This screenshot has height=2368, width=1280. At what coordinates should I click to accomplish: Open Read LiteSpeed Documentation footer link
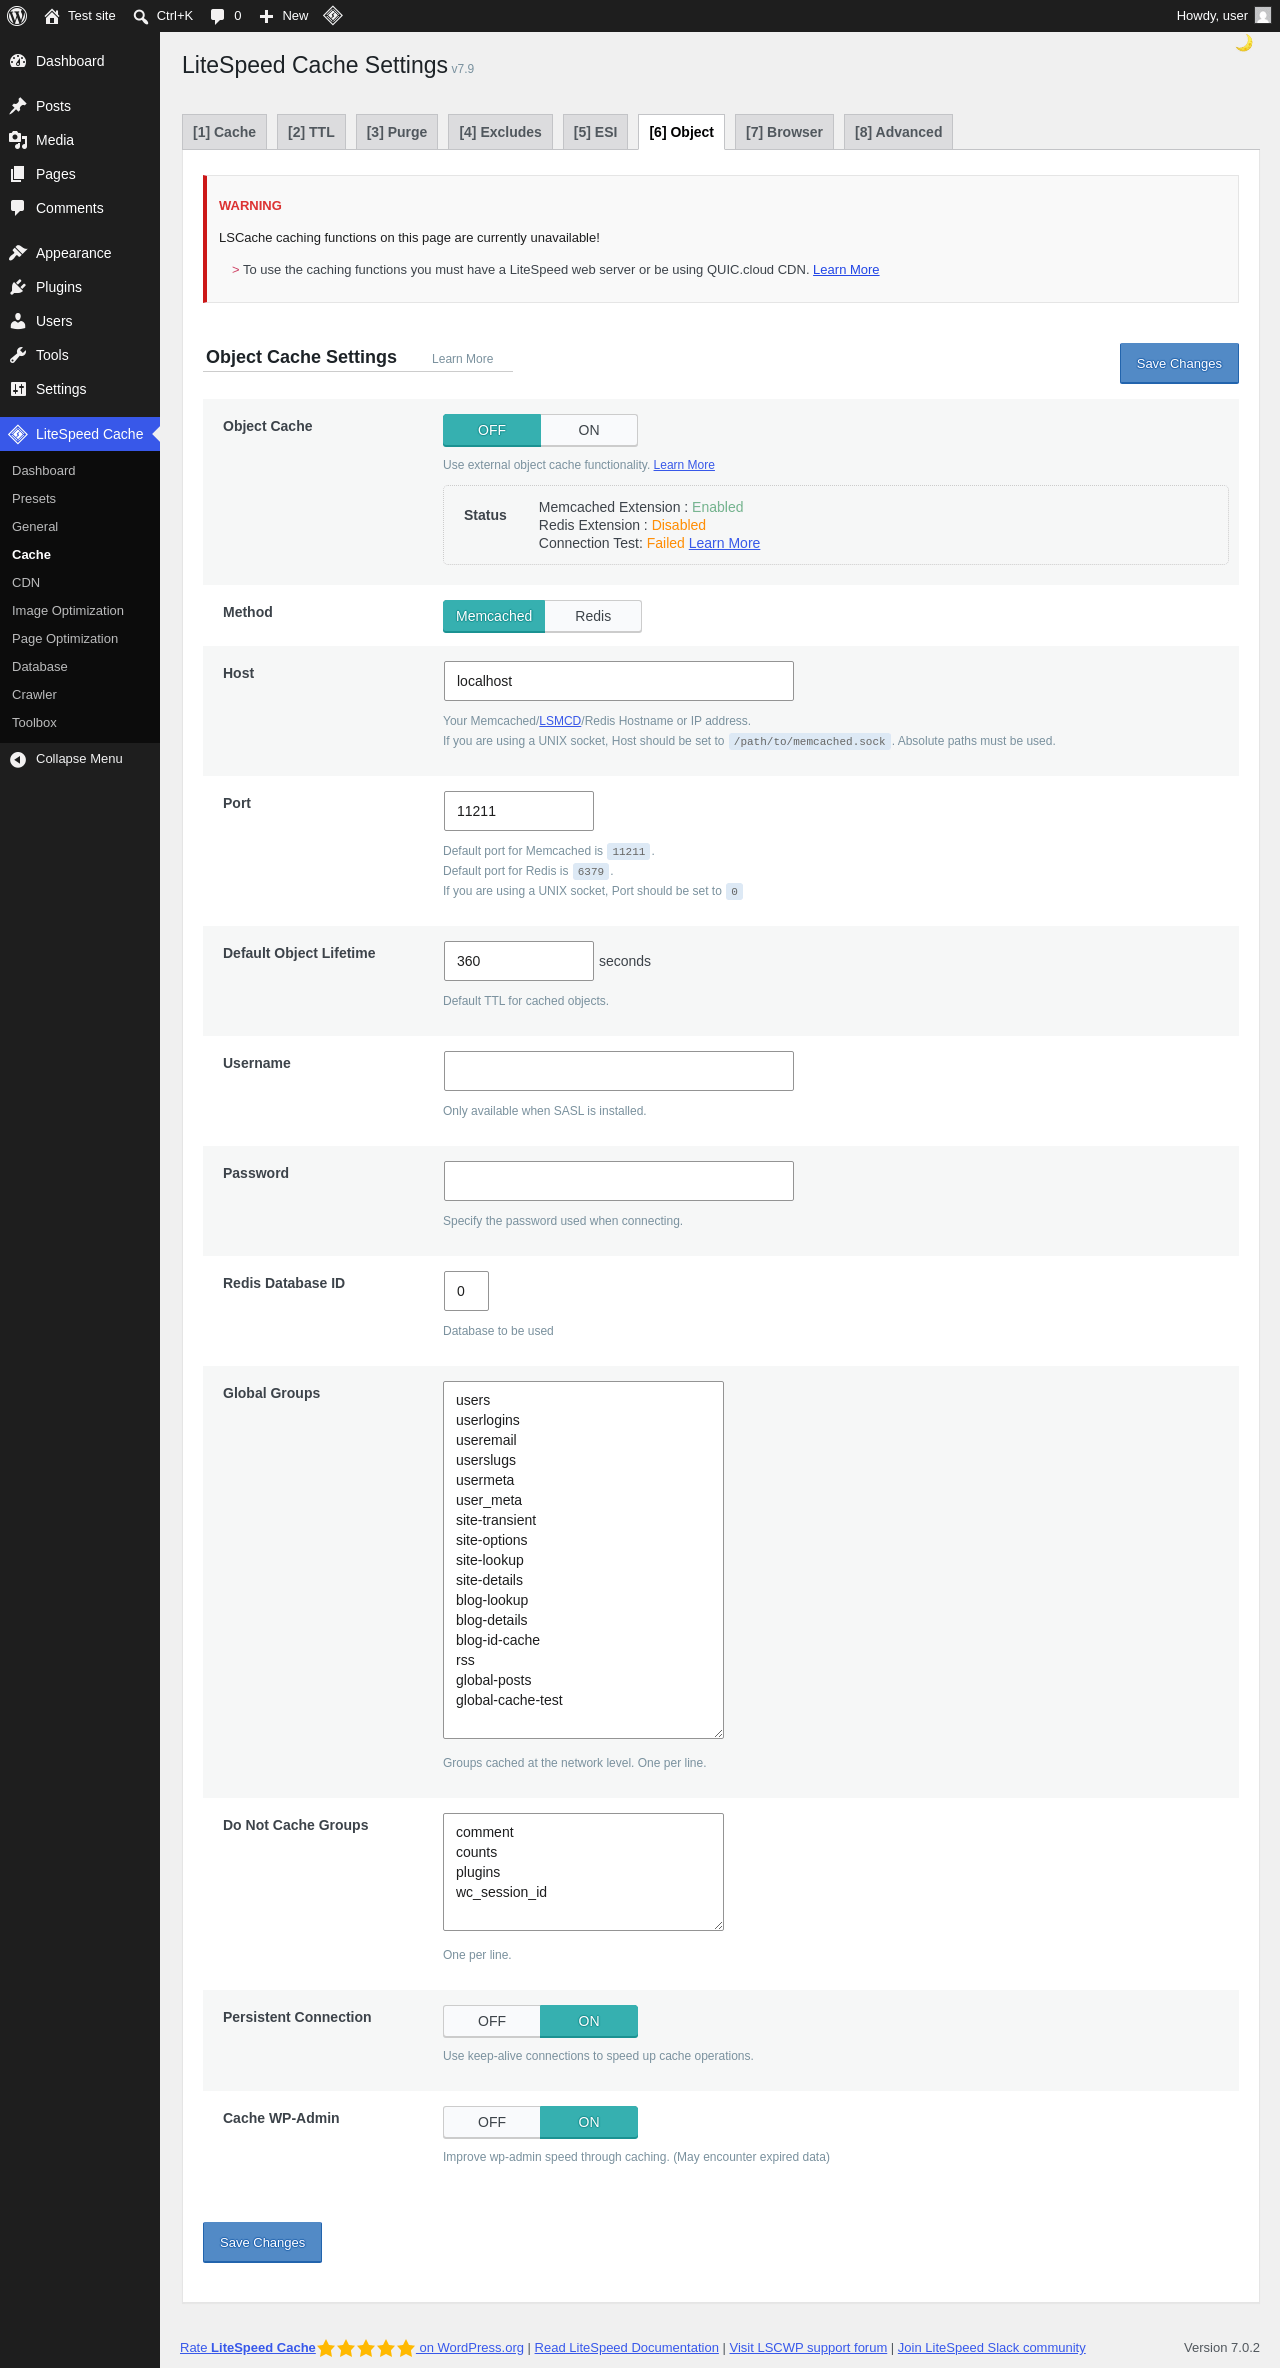point(626,2348)
